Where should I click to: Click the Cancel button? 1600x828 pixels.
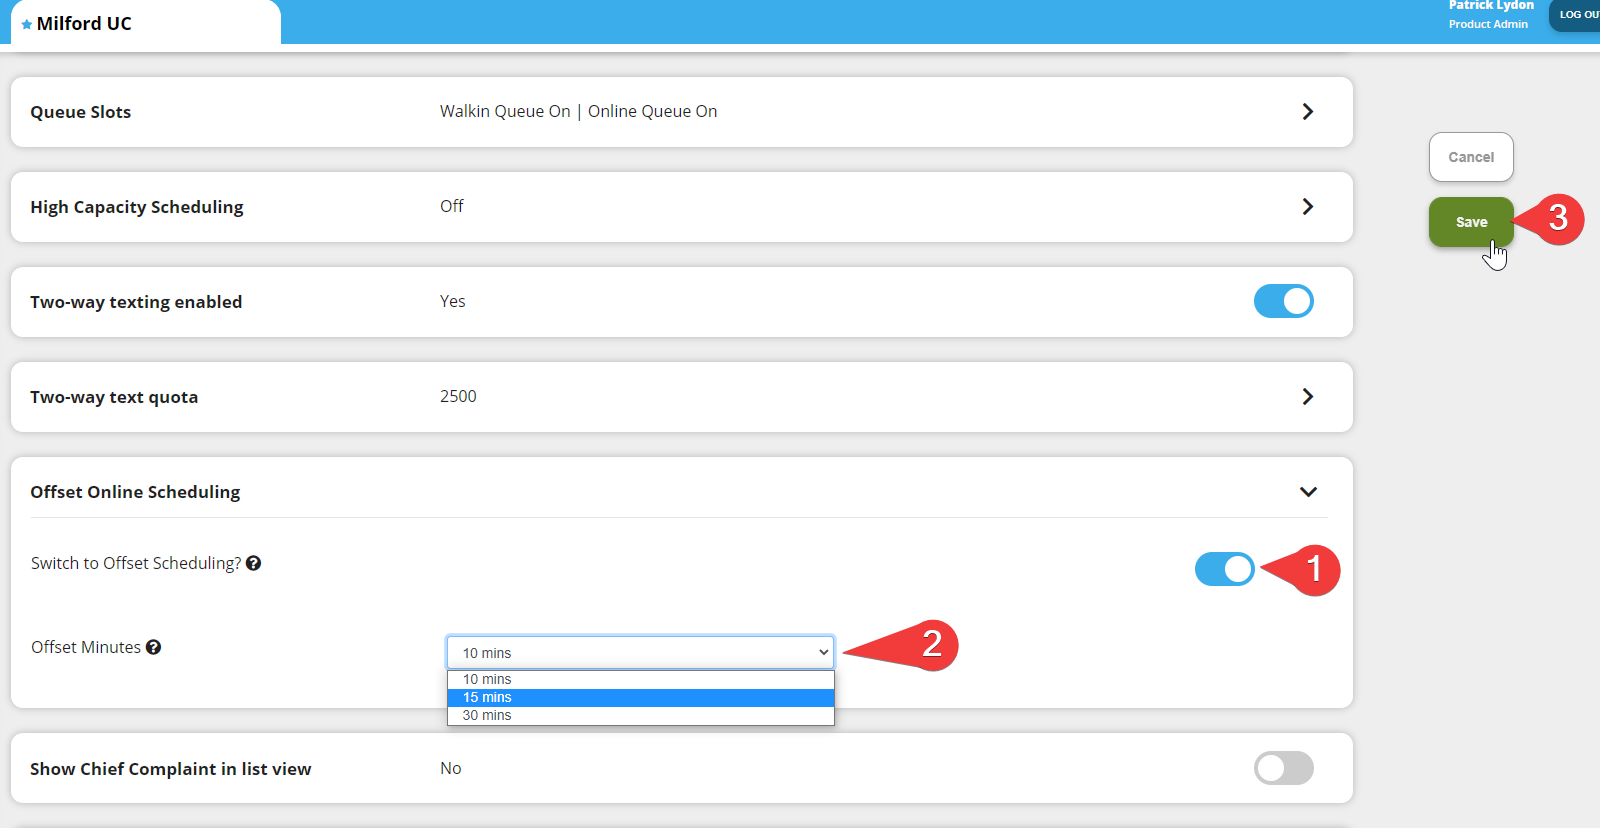pos(1470,157)
